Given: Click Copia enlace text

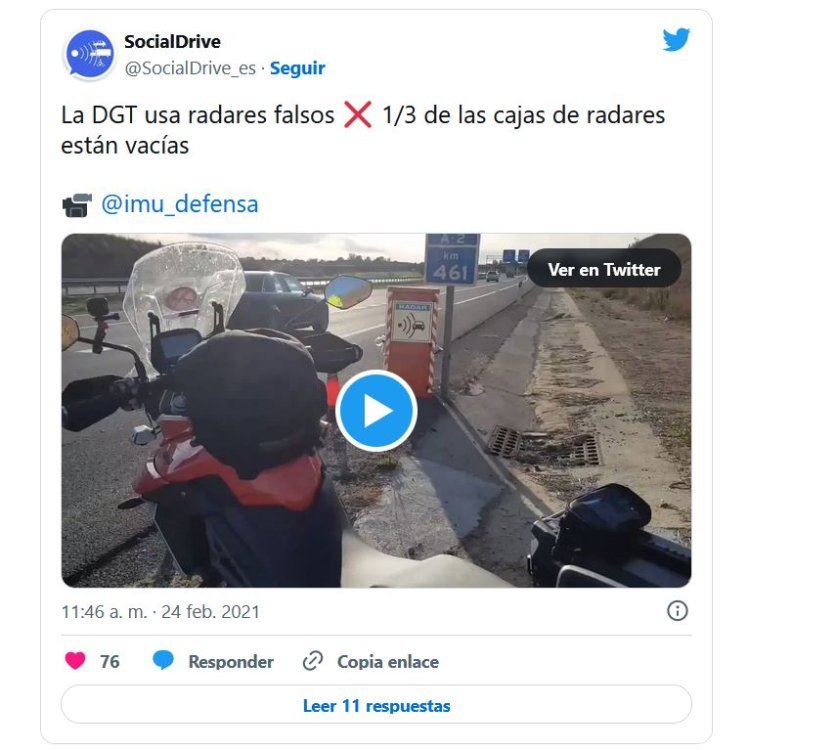Looking at the screenshot, I should tap(388, 661).
